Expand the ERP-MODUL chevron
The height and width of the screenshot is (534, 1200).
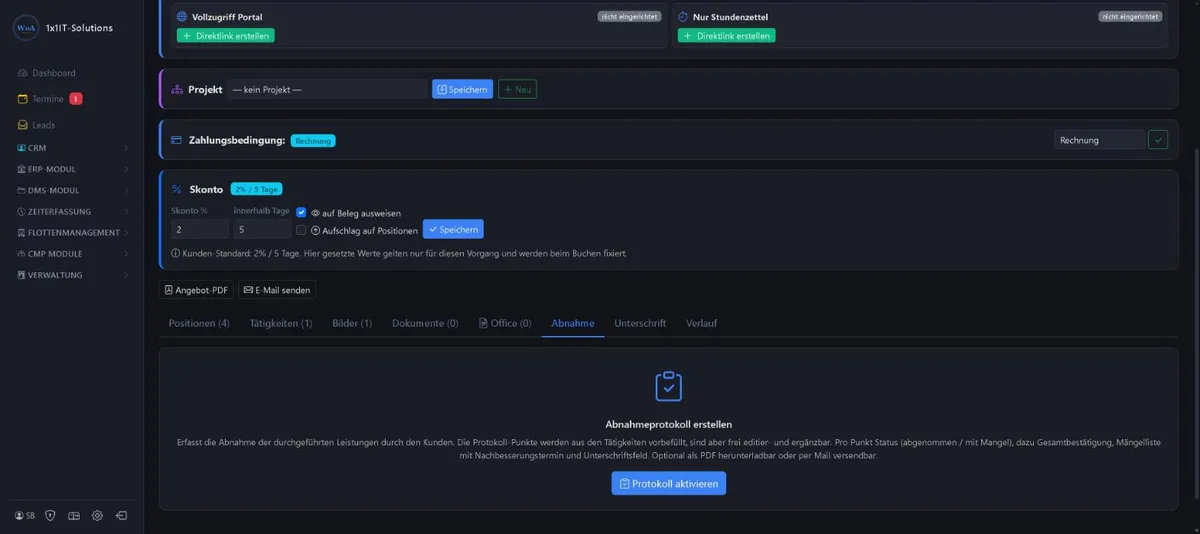point(126,169)
